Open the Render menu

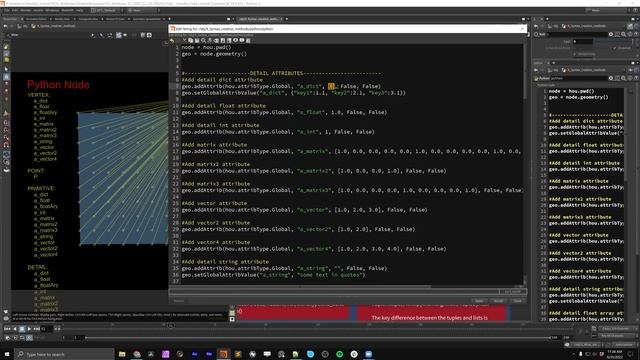click(26, 10)
